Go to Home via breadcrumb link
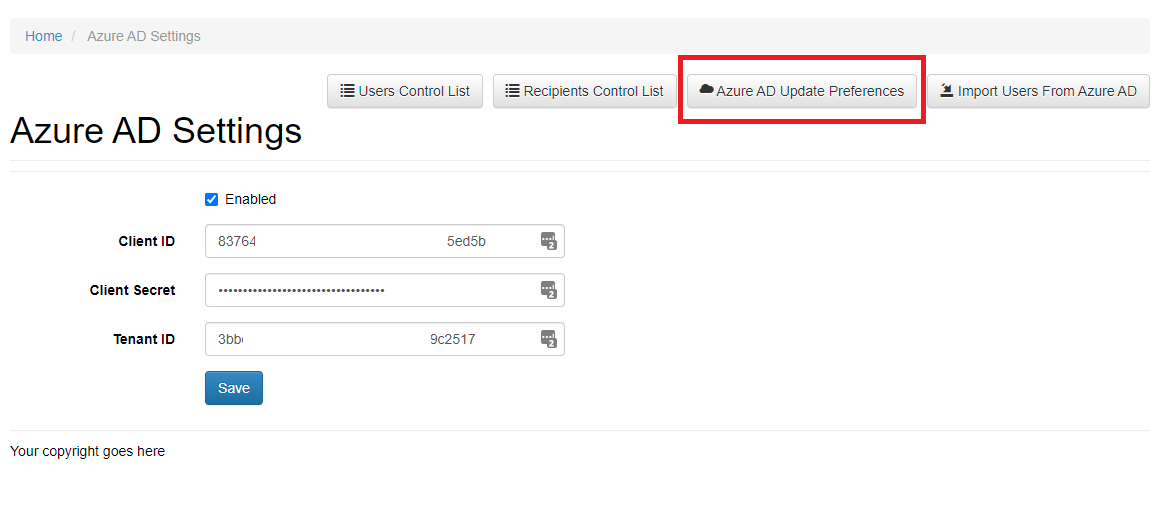Viewport: 1171px width, 505px height. click(43, 36)
